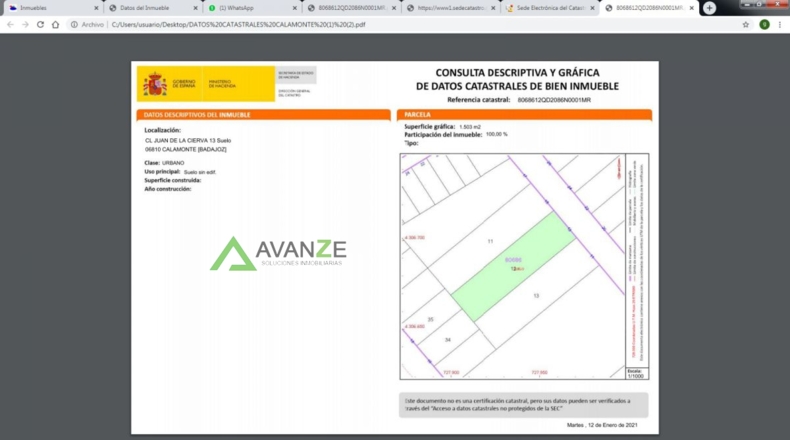The height and width of the screenshot is (440, 790).
Task: Click parcel number 11 on the map
Action: [490, 241]
